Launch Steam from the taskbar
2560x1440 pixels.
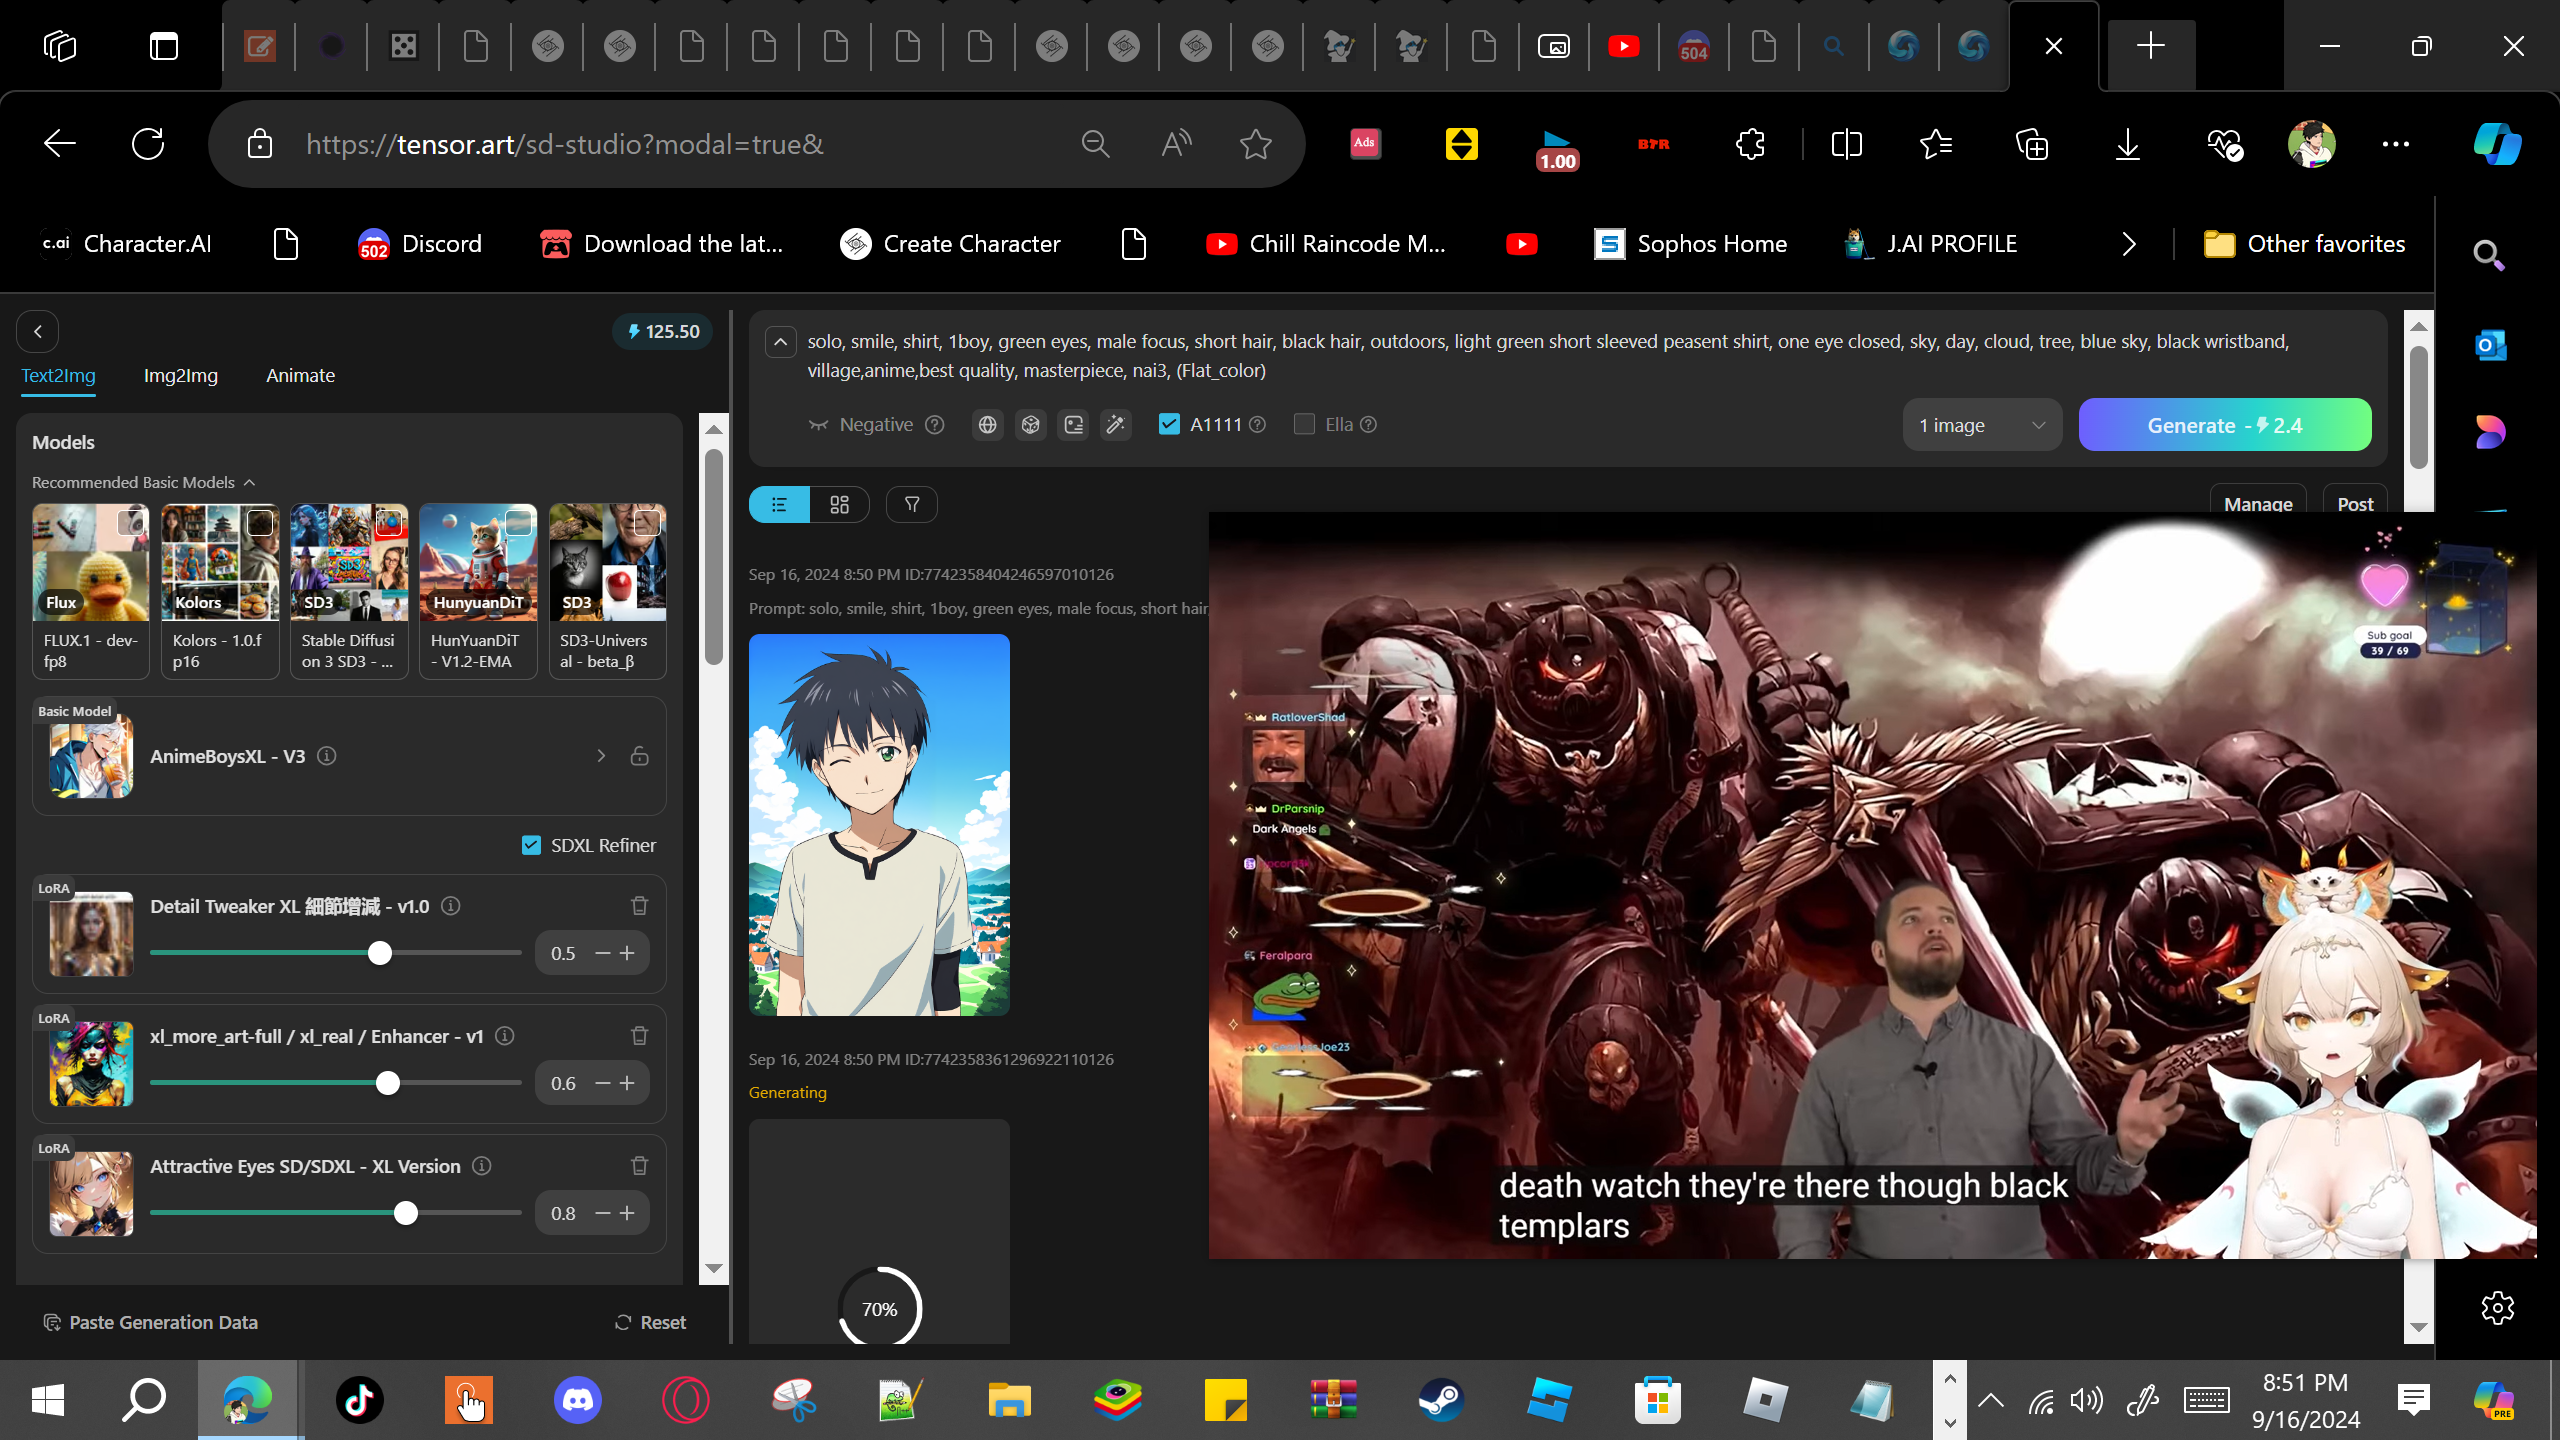pyautogui.click(x=1441, y=1400)
